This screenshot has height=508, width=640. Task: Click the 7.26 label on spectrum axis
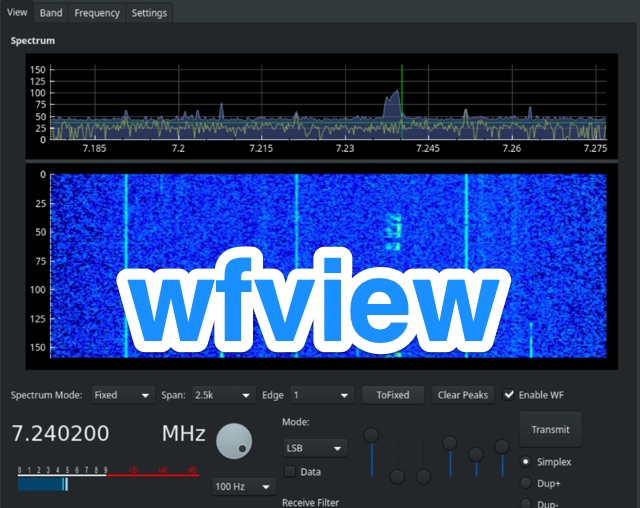pos(512,148)
